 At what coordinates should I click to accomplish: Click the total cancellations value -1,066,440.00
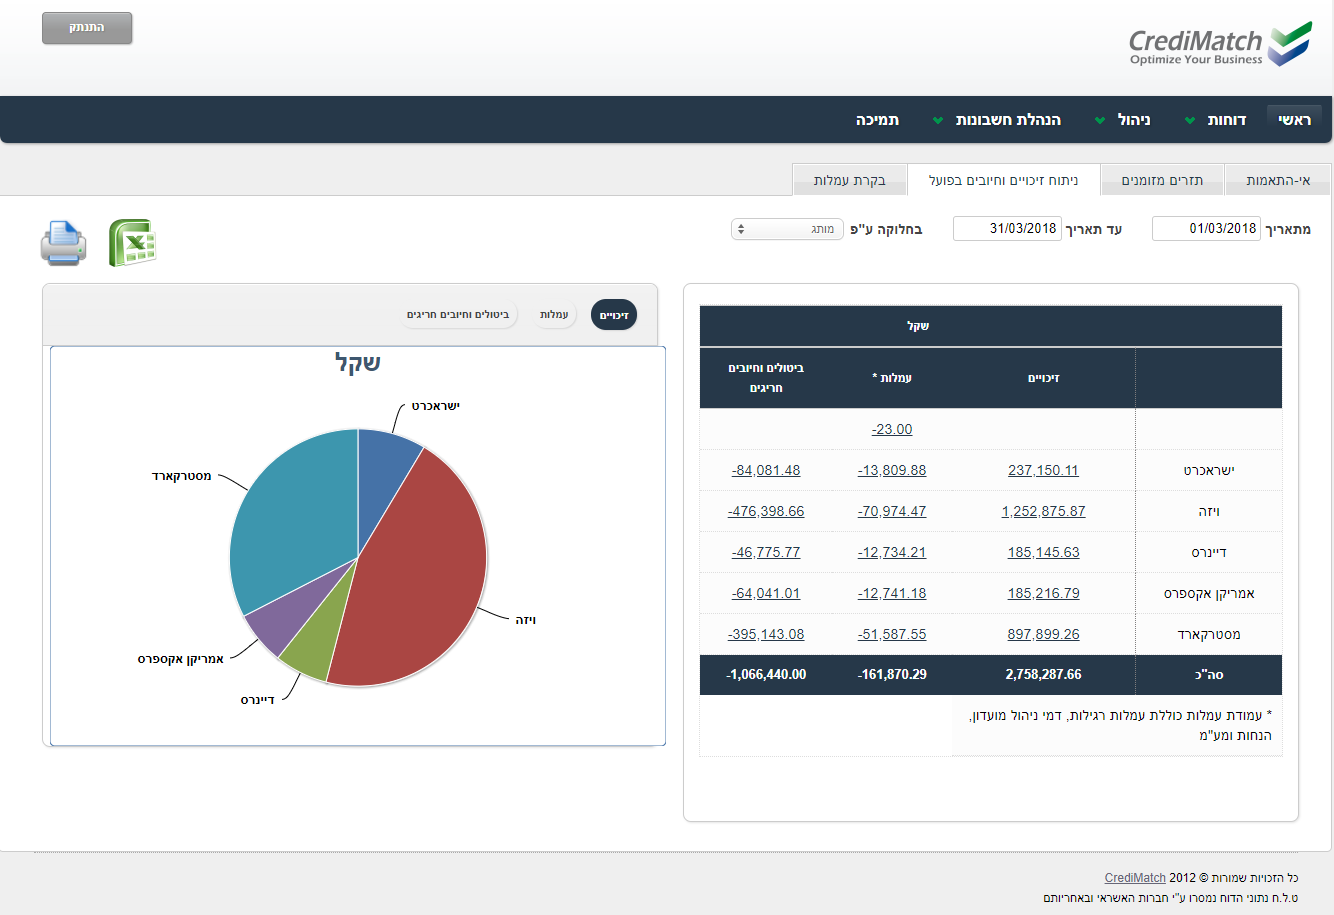pyautogui.click(x=766, y=675)
